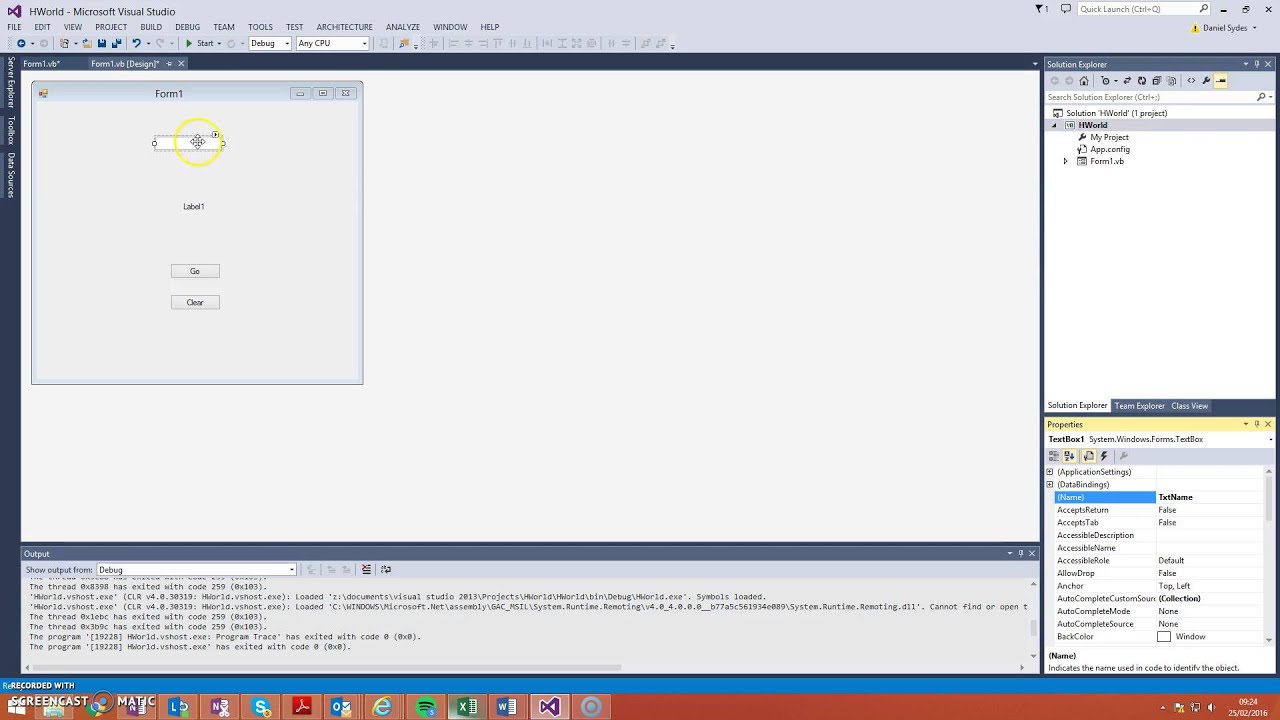The image size is (1280, 720).
Task: Click the Save icon in main toolbar
Action: [x=101, y=43]
